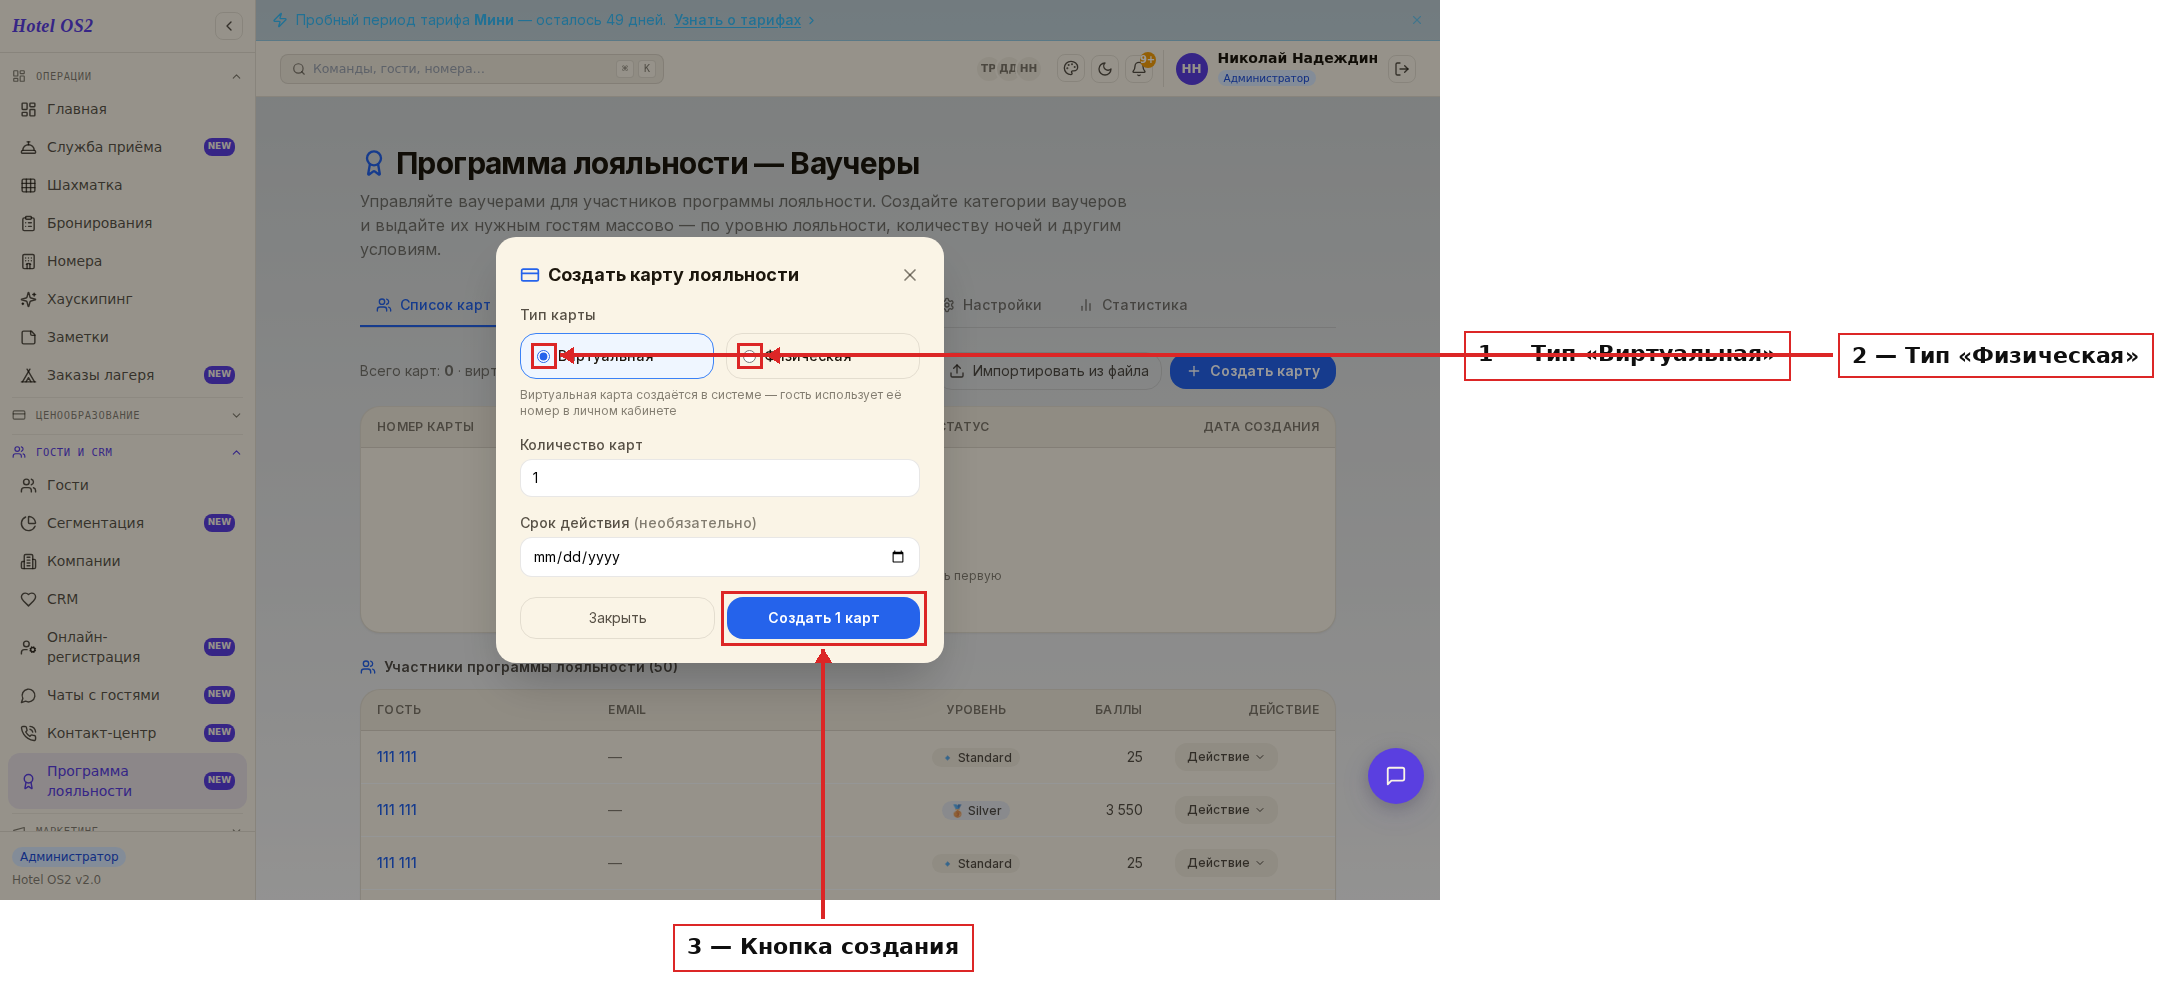Expand the ЦЕНООБРАЗОВАНИЕ sidebar group

(x=127, y=415)
